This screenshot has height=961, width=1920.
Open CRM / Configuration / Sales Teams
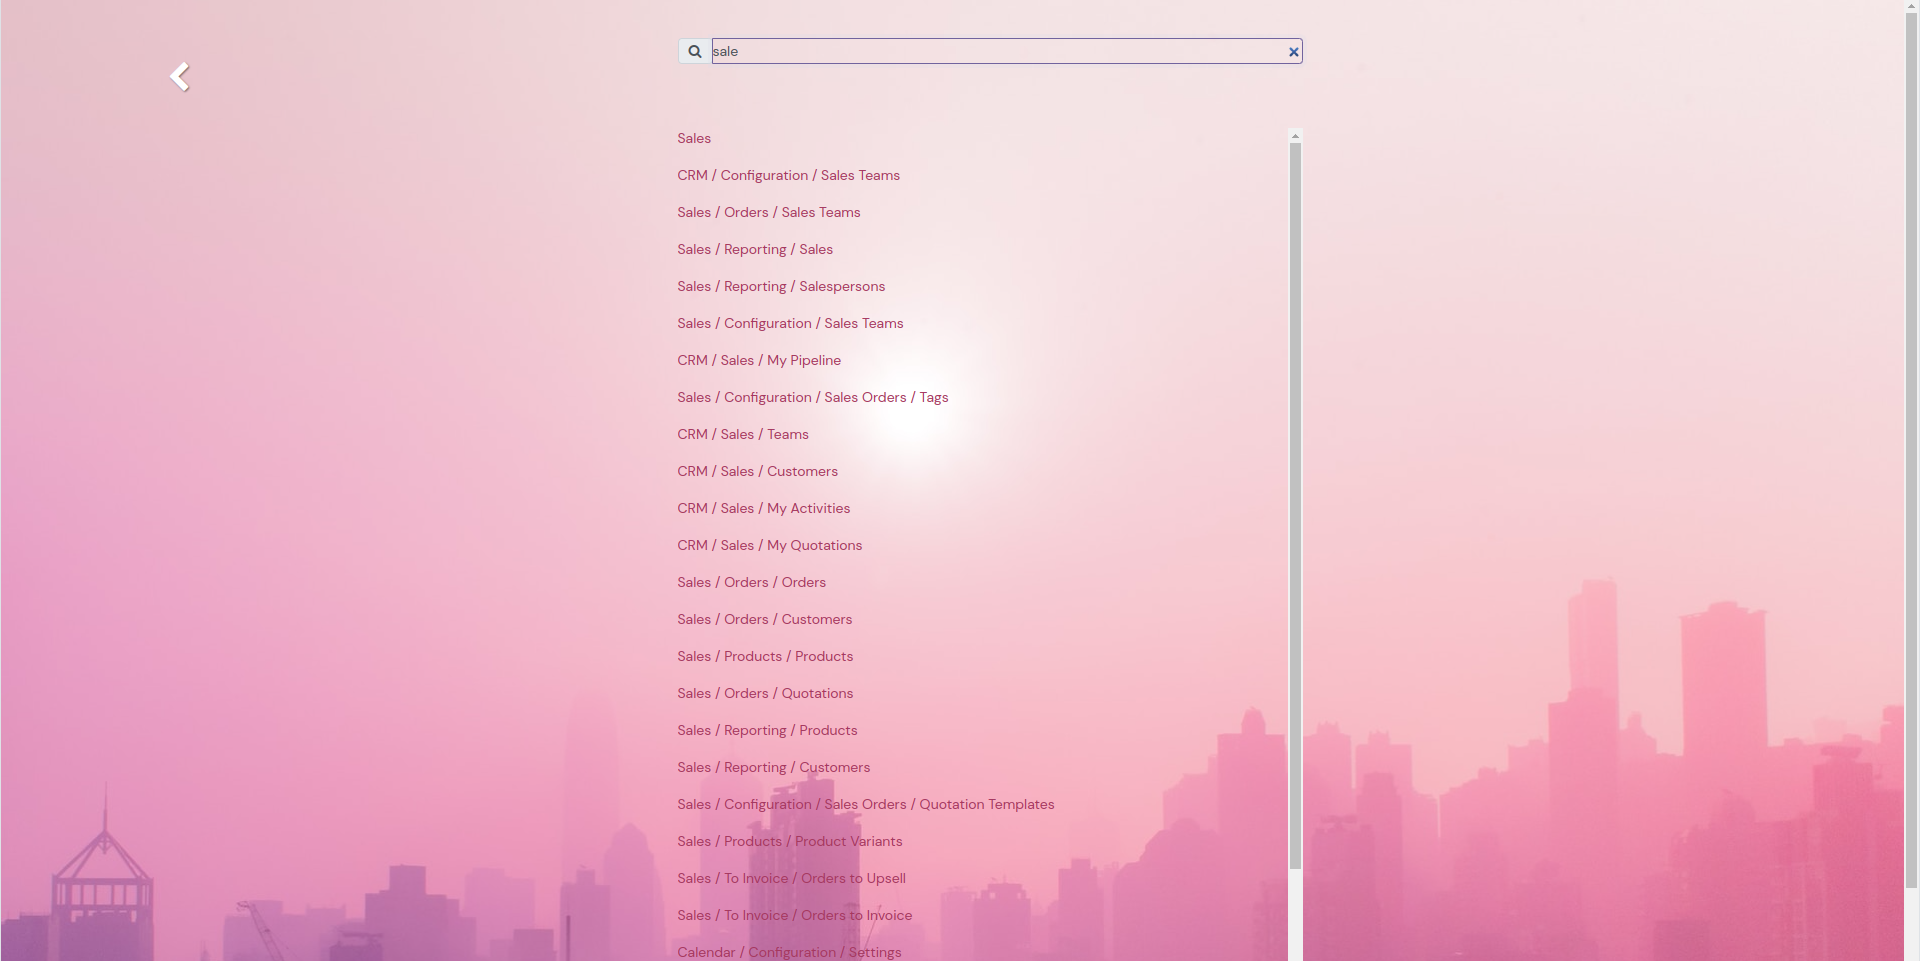788,175
